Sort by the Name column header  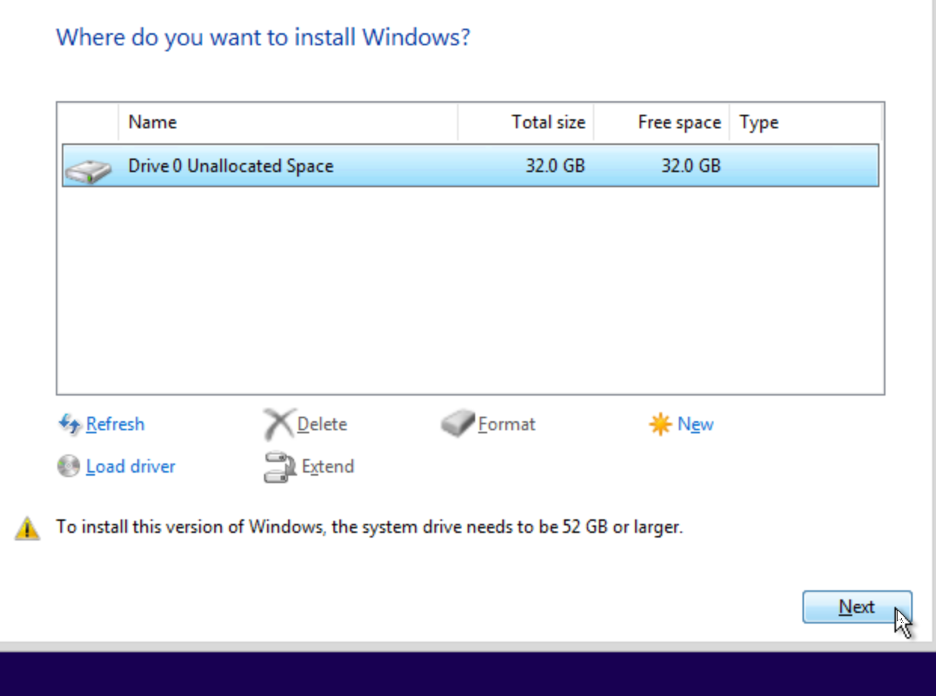[x=288, y=122]
